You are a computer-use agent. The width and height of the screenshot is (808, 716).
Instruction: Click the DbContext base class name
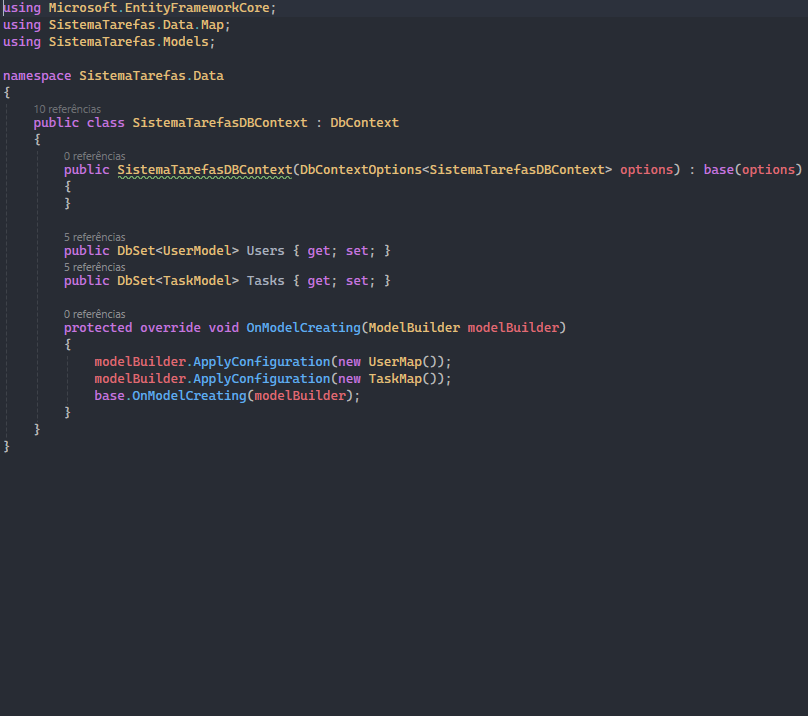tap(364, 123)
